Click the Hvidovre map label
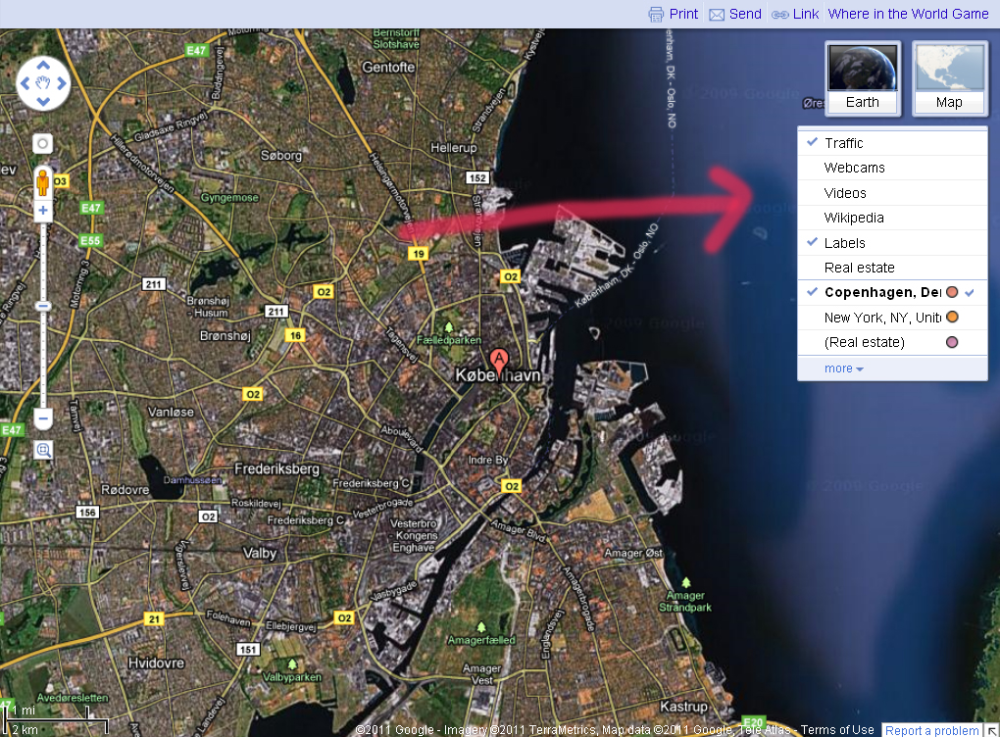 pos(156,663)
